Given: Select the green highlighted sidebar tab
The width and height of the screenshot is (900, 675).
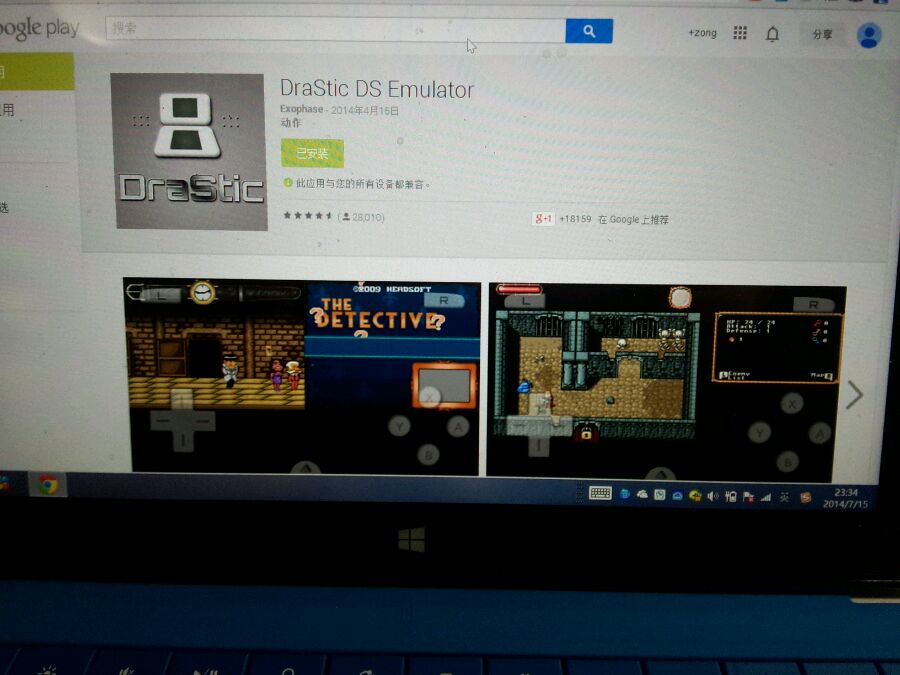Looking at the screenshot, I should click(36, 72).
